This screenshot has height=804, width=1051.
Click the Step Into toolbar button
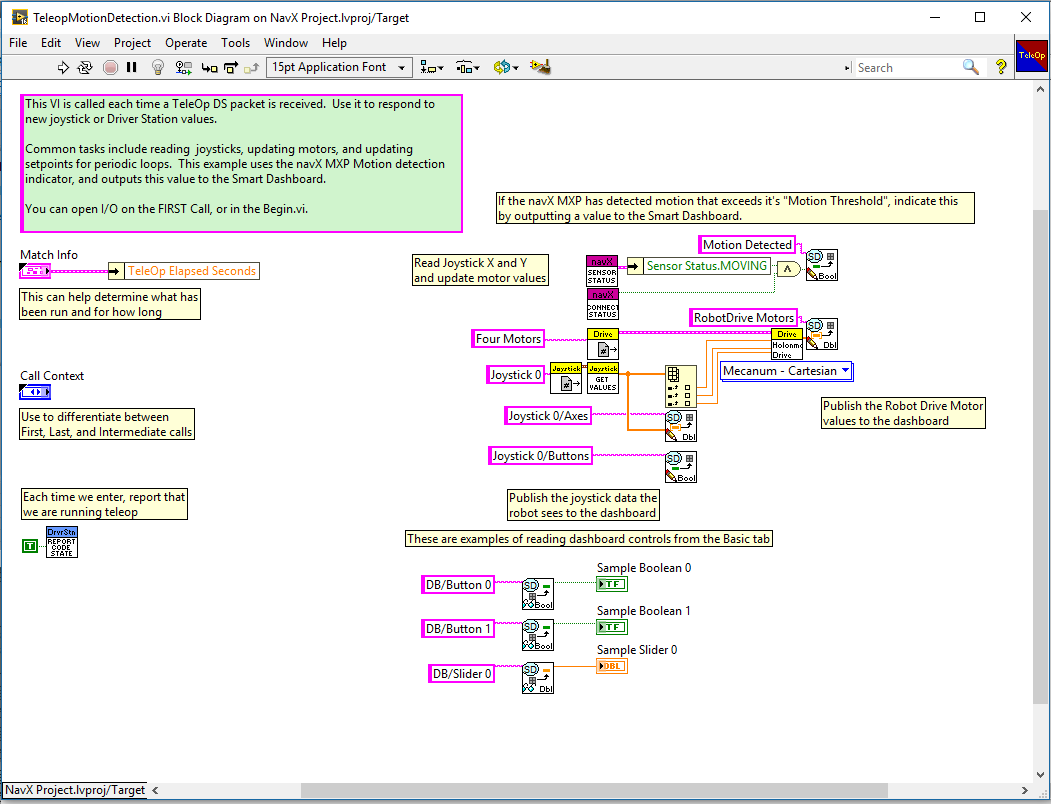point(210,68)
